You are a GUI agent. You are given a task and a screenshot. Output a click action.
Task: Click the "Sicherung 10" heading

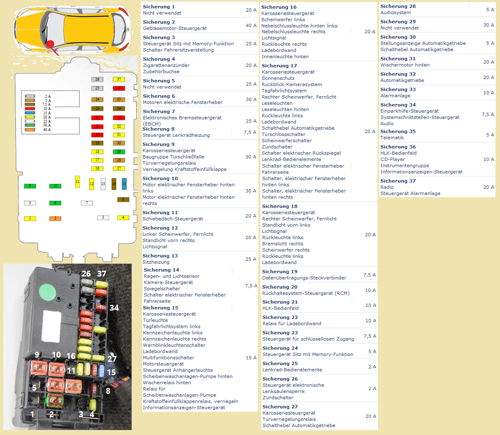point(160,179)
